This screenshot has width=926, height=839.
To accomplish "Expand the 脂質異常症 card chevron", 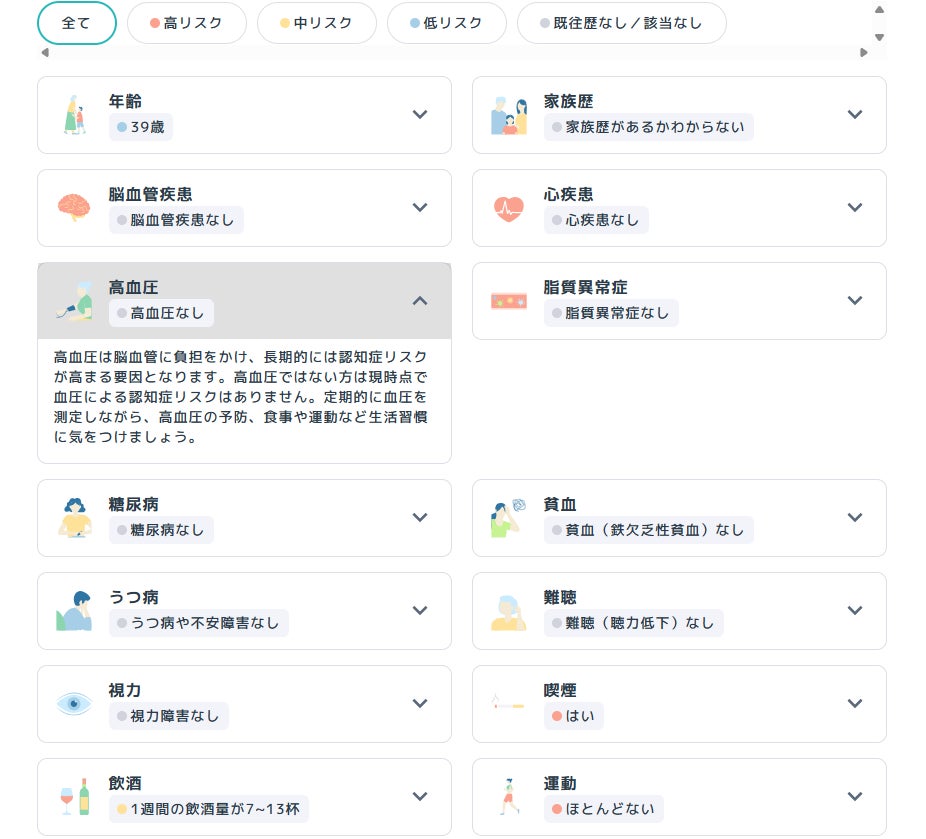I will [854, 300].
